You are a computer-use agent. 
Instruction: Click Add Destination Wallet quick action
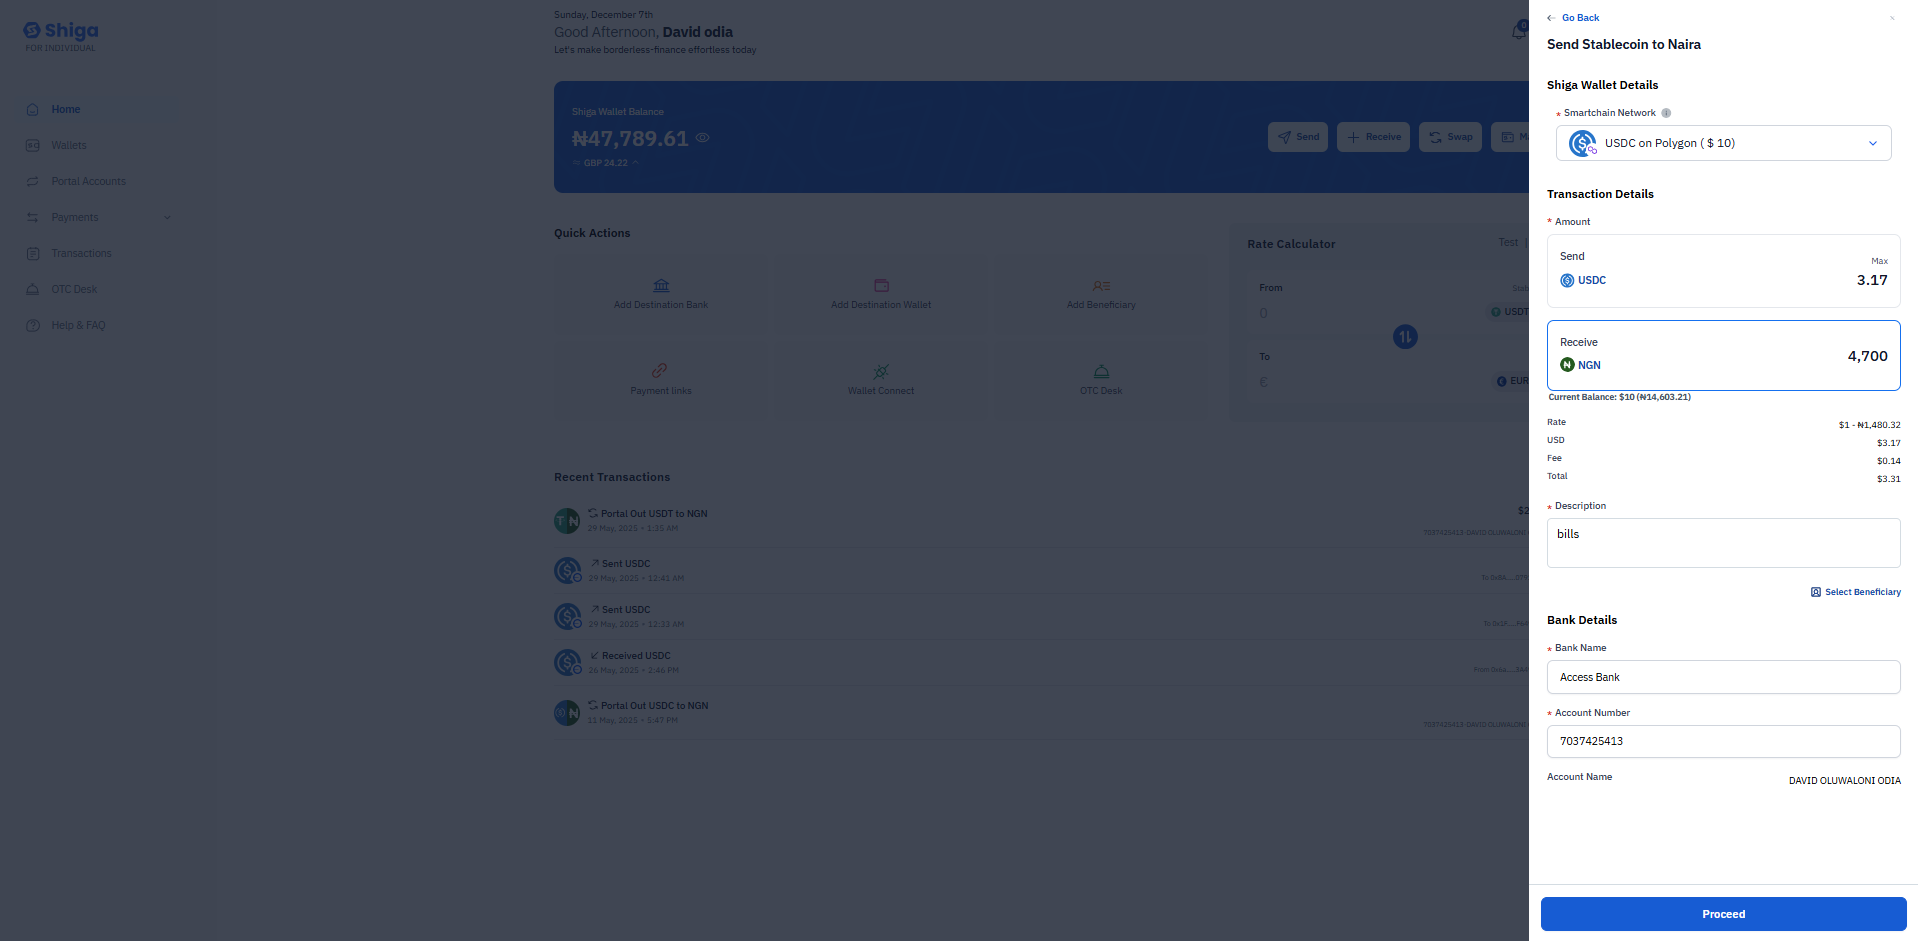[x=881, y=294]
